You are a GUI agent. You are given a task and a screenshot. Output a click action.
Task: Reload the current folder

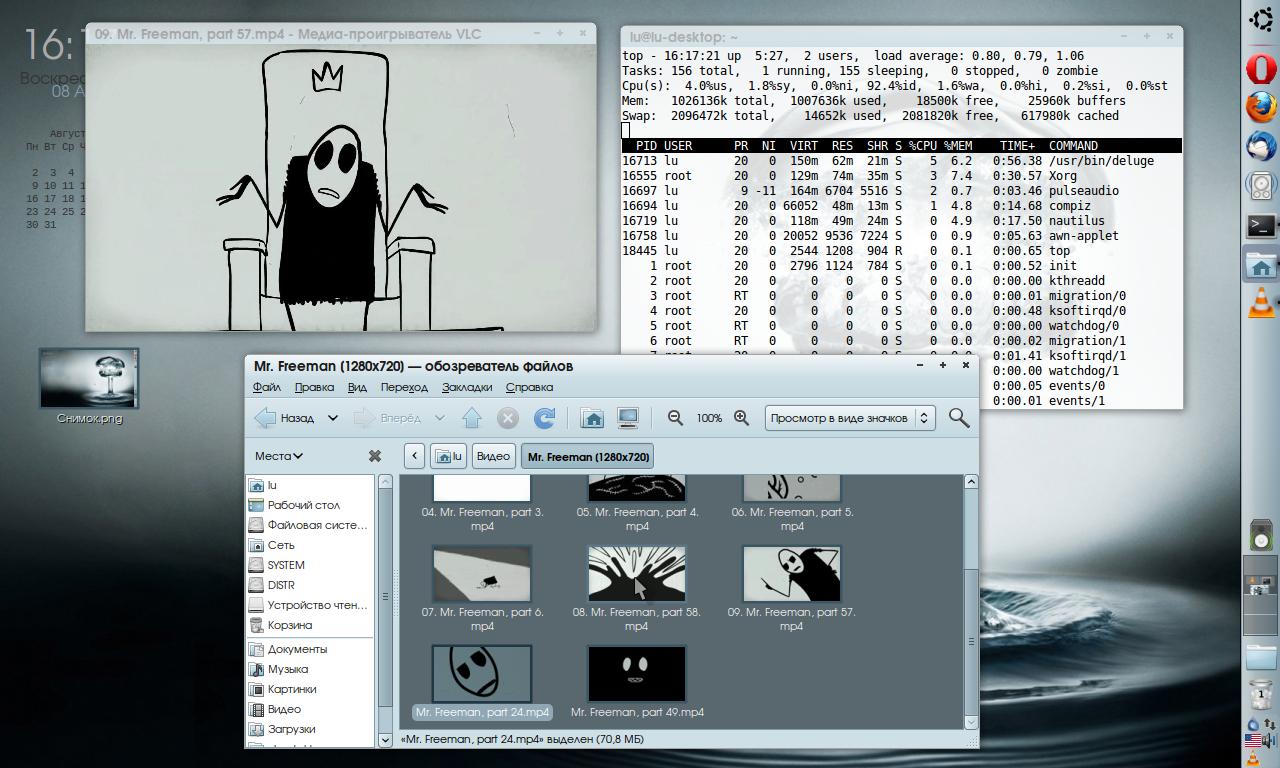click(544, 418)
